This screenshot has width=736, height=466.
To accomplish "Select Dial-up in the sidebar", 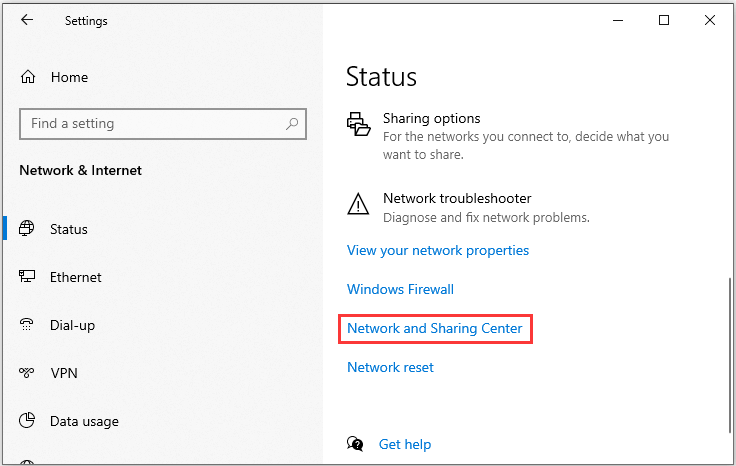I will [x=72, y=325].
